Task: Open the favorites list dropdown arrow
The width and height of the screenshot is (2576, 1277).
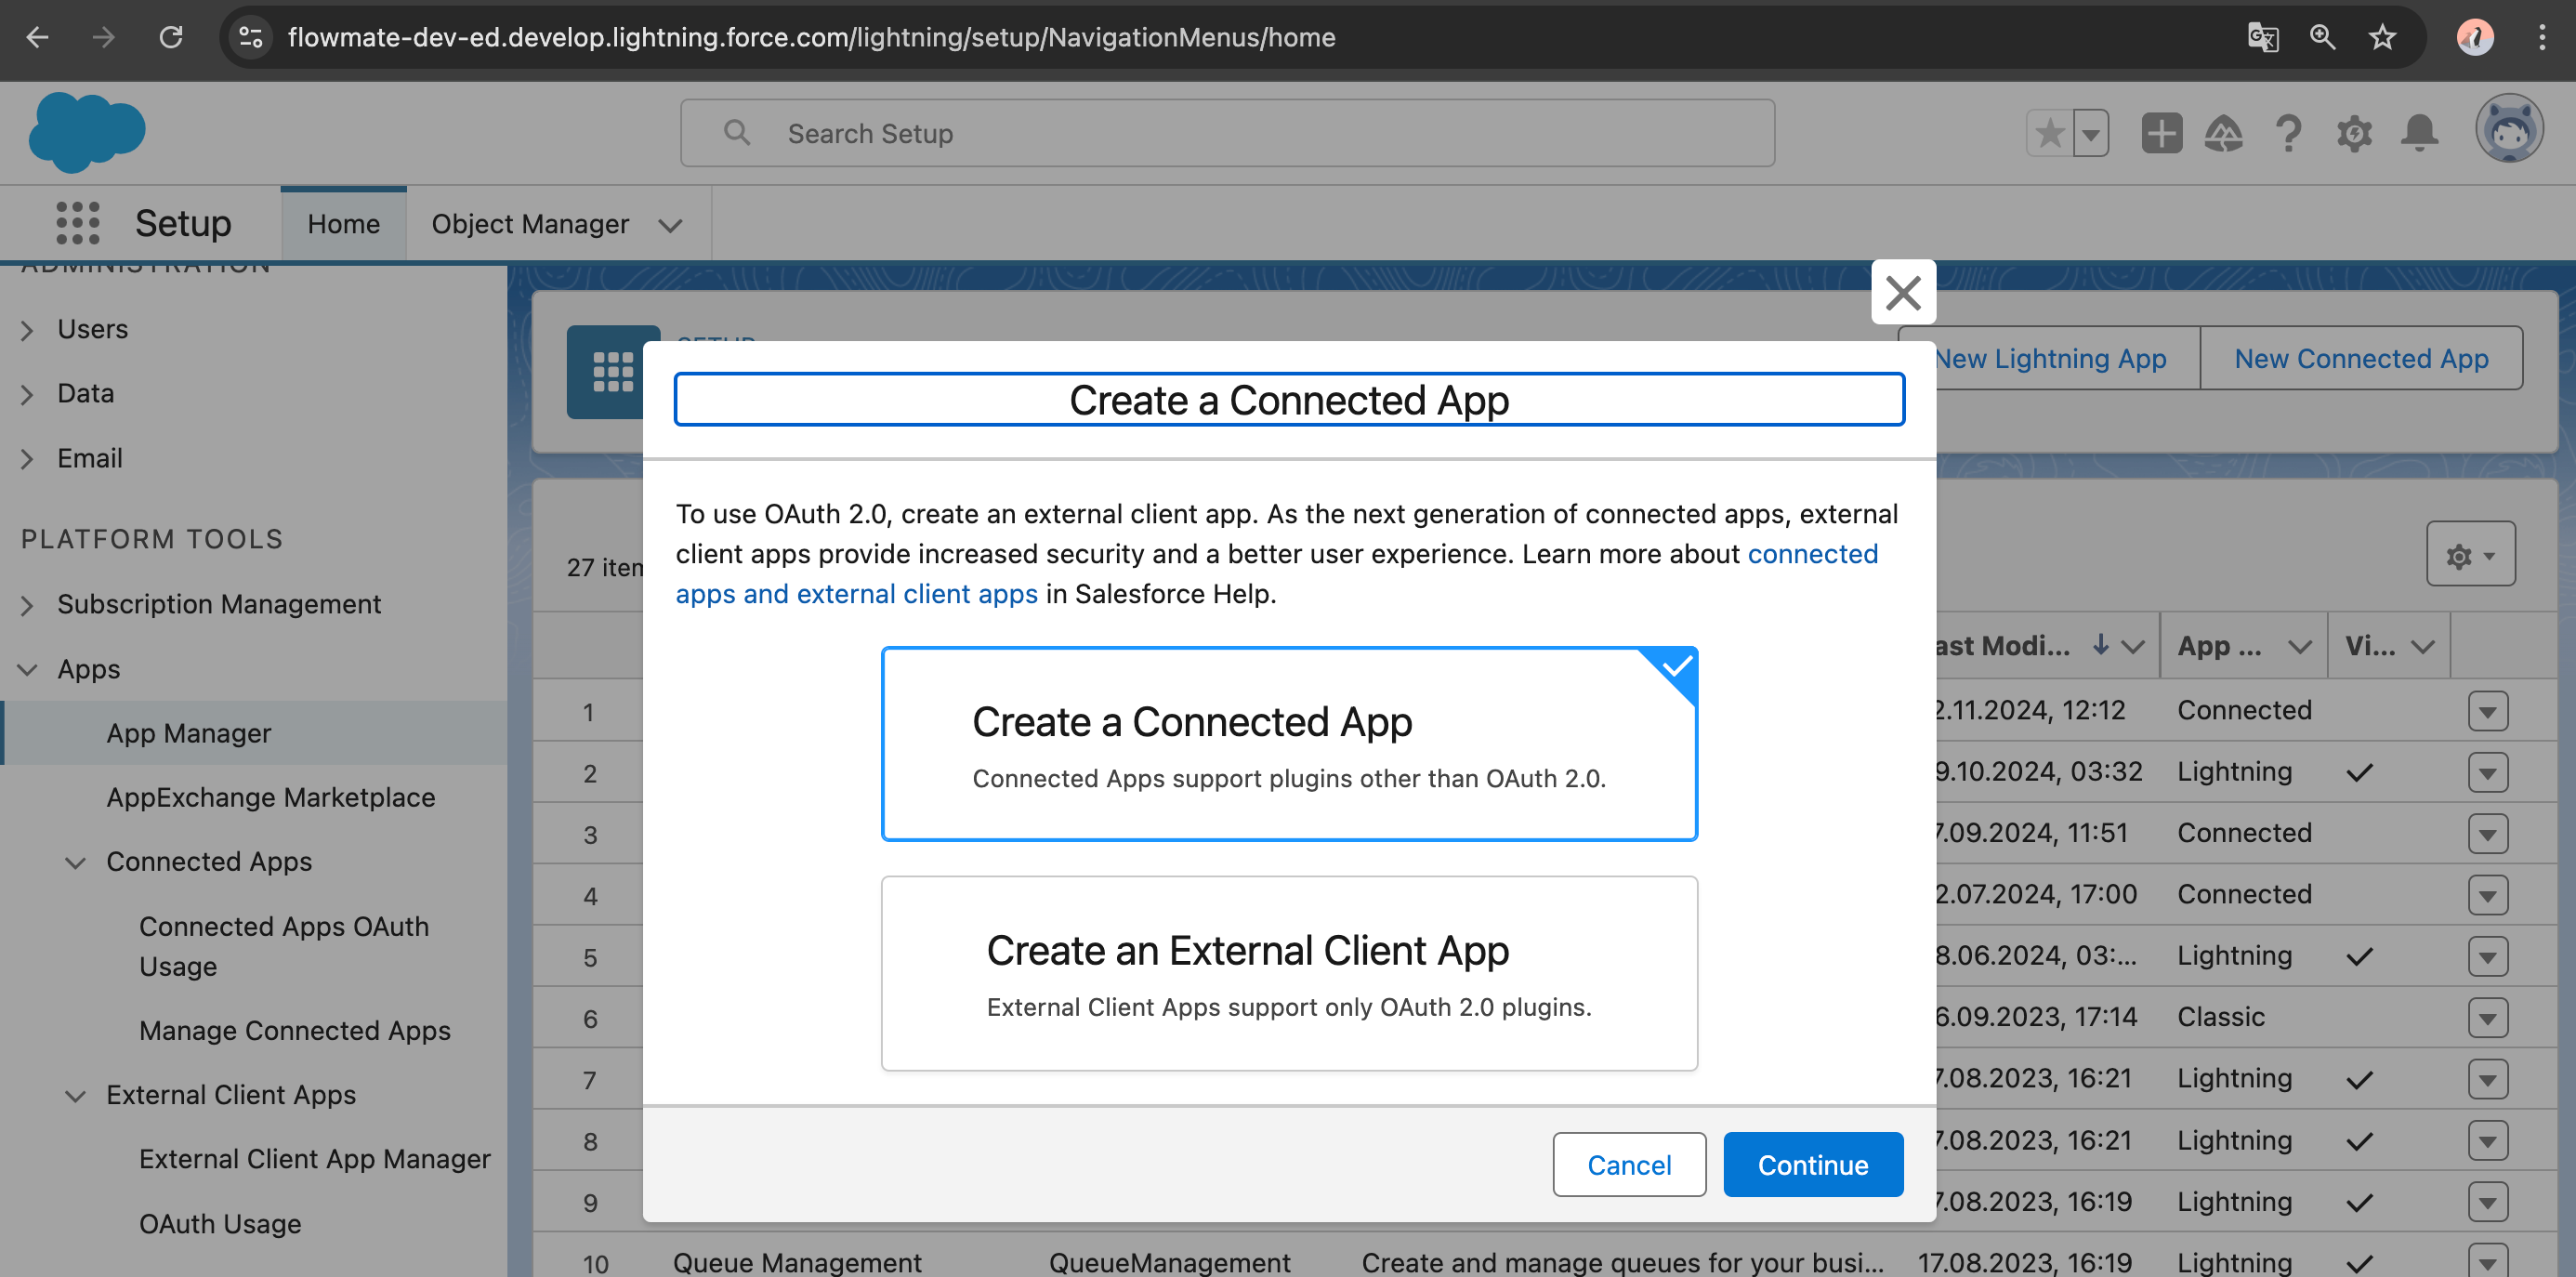Action: (2091, 133)
